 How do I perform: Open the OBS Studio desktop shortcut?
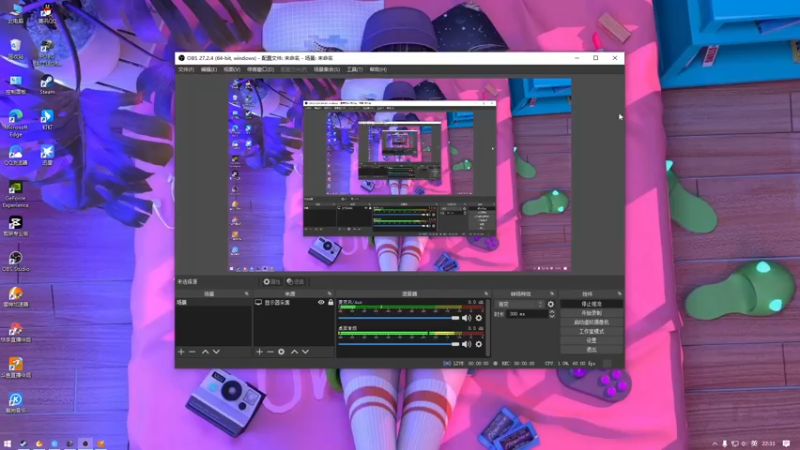click(x=15, y=261)
